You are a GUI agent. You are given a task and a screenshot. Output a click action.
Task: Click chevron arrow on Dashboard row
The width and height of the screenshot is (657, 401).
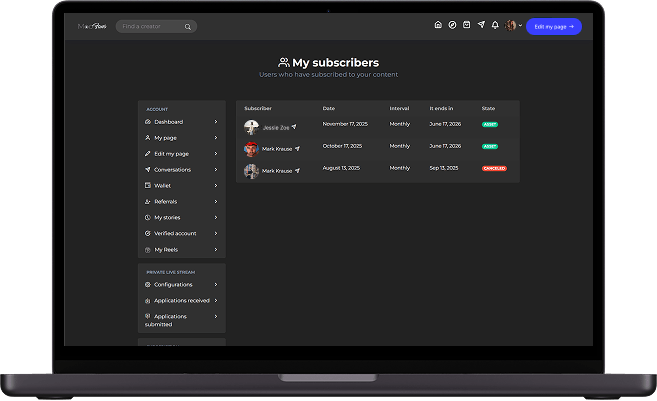pyautogui.click(x=216, y=122)
